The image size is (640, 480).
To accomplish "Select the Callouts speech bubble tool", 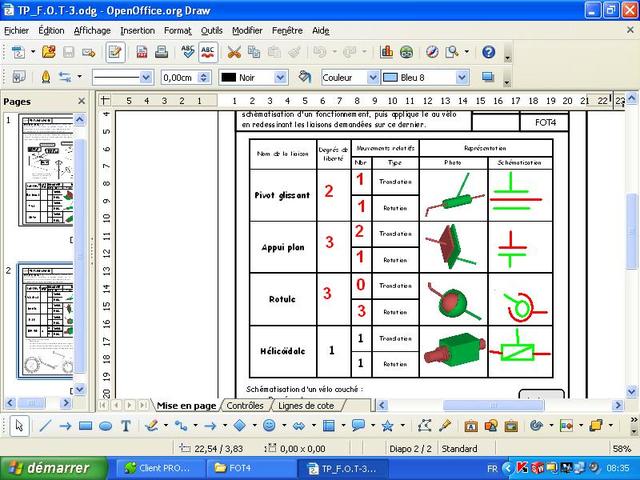I will (x=358, y=426).
